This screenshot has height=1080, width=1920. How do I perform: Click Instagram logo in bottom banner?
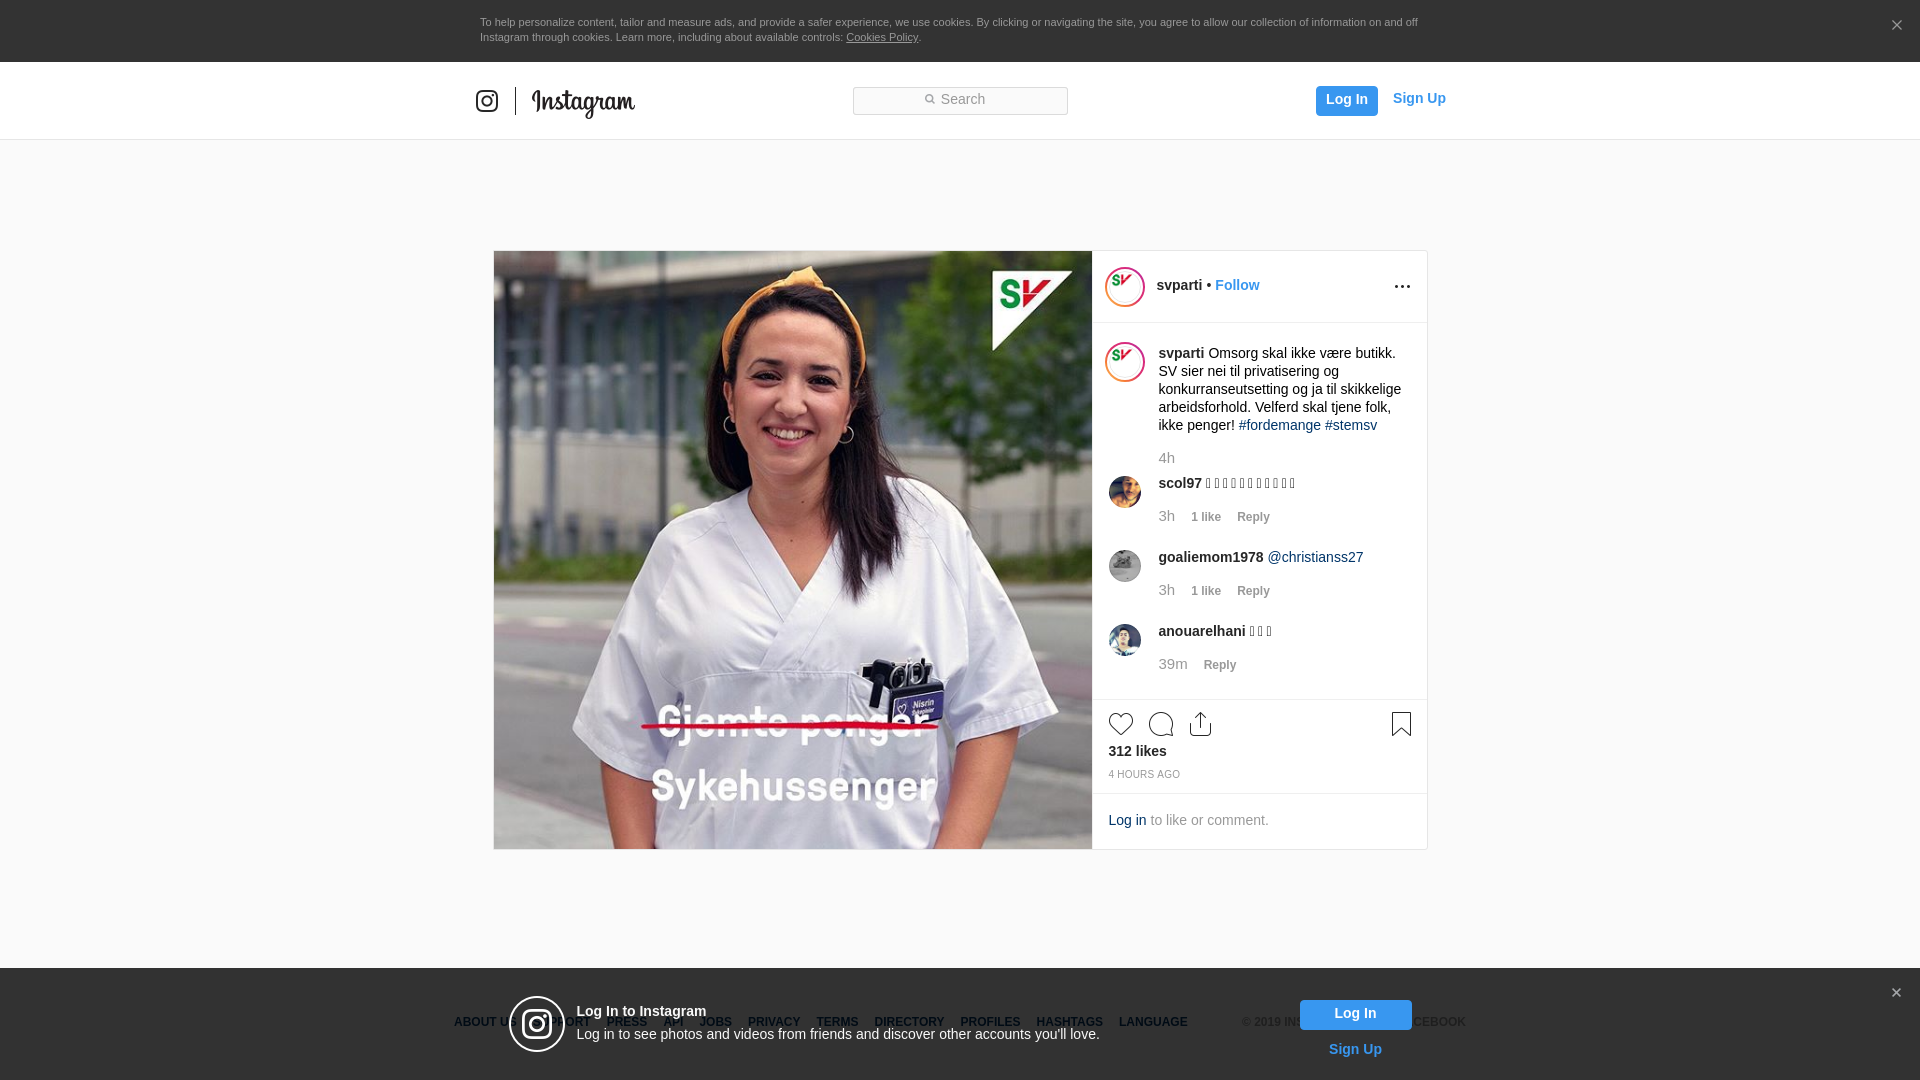(x=537, y=1024)
